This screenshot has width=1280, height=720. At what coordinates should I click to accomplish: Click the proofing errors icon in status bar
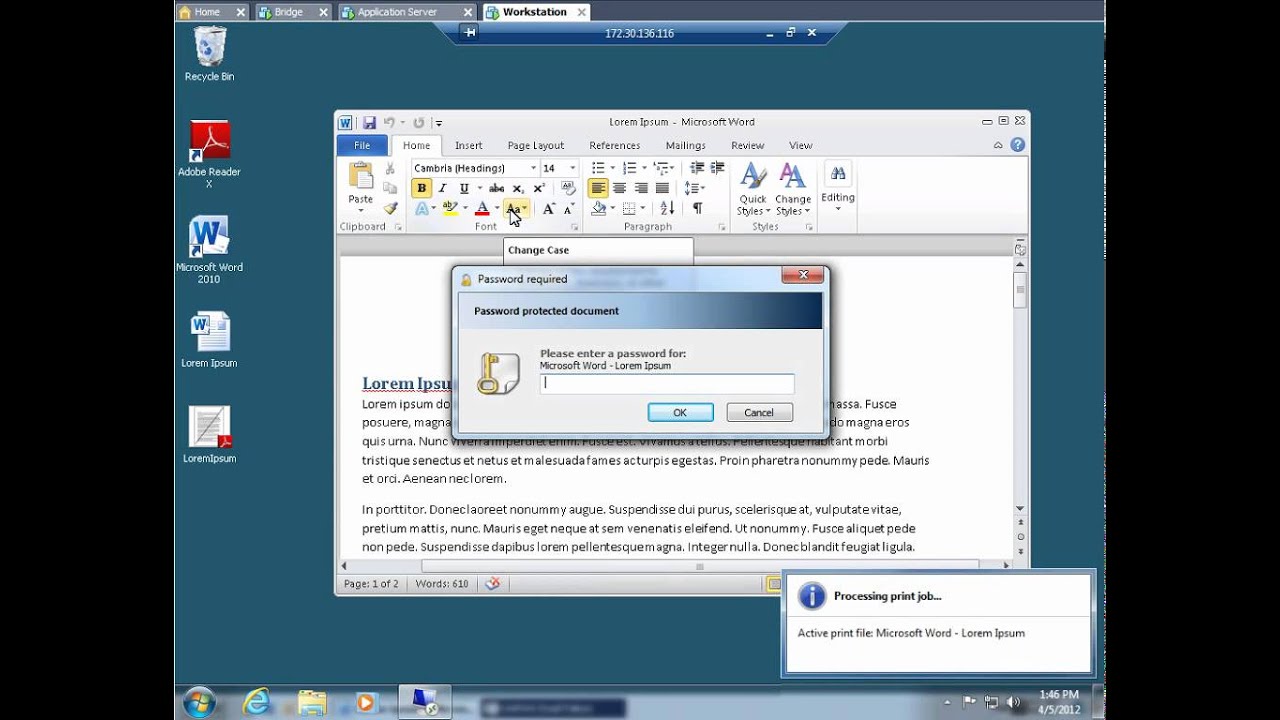(491, 583)
